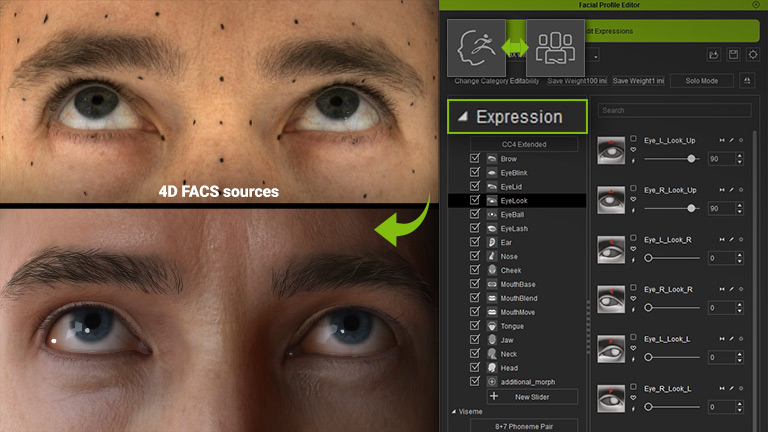Click the load profile folder icon
The image size is (768, 432).
pos(714,54)
